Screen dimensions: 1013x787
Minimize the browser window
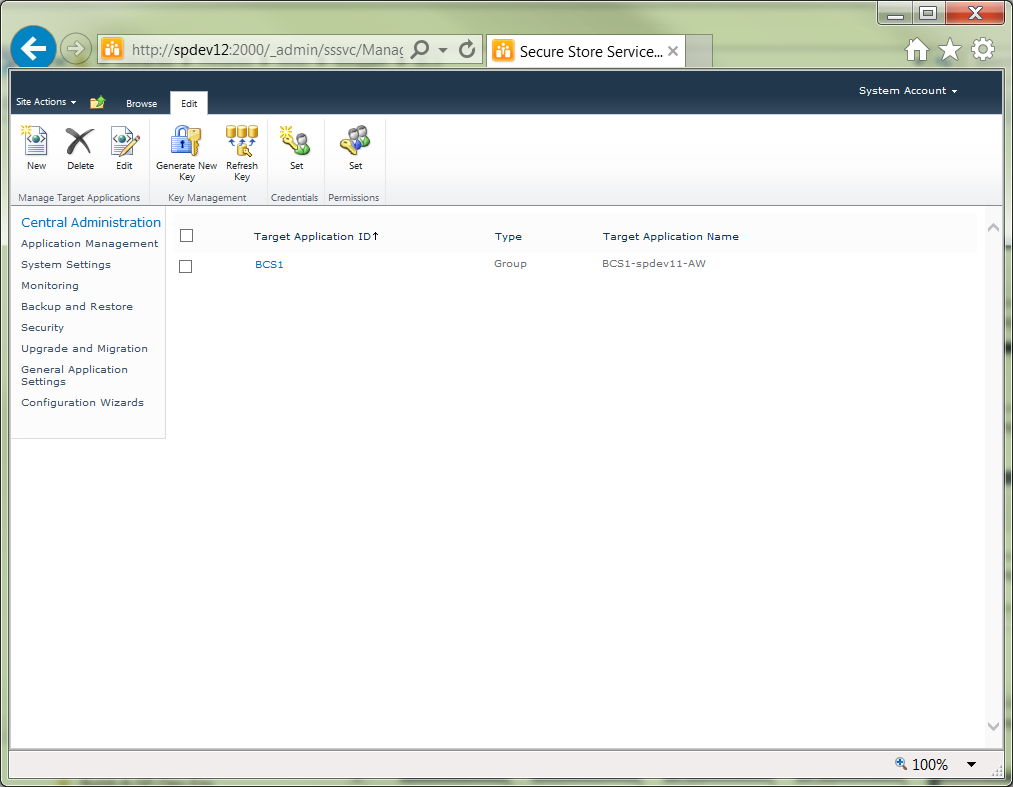(x=895, y=13)
